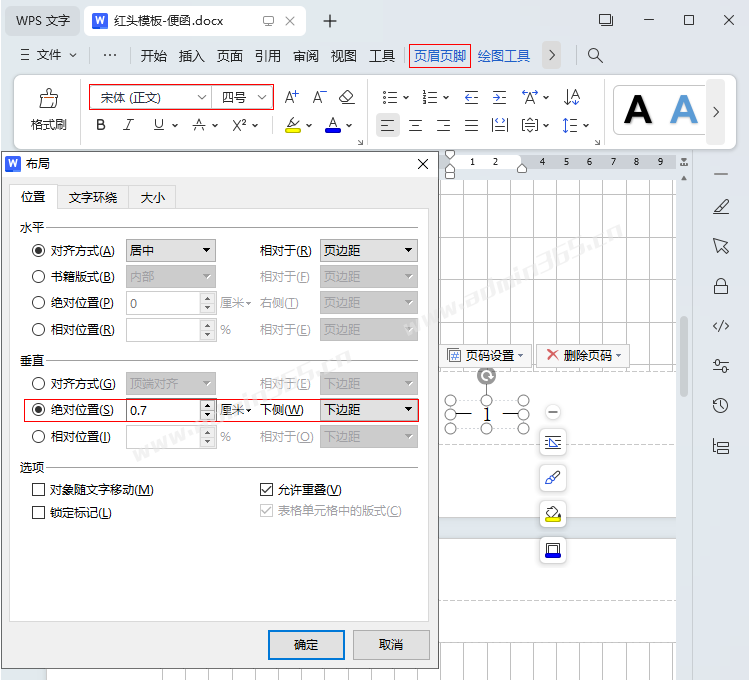Viewport: 750px width, 680px height.
Task: Align text right
Action: tap(443, 125)
